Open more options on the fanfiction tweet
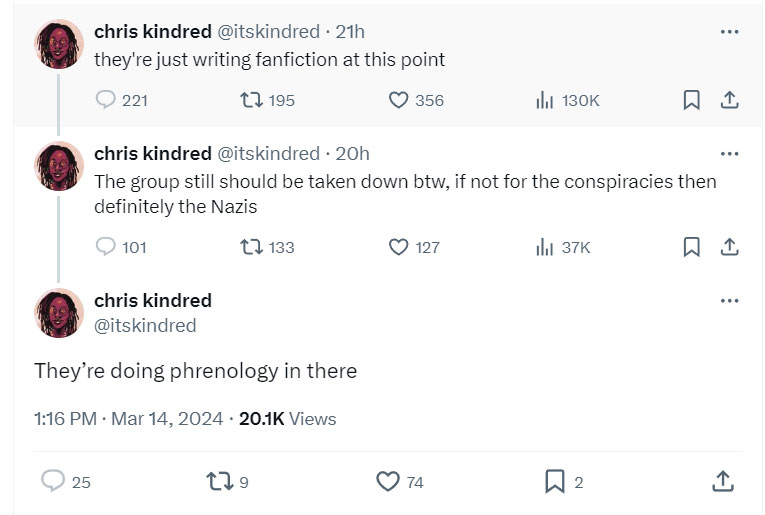Screen dimensions: 765x515 click(729, 32)
